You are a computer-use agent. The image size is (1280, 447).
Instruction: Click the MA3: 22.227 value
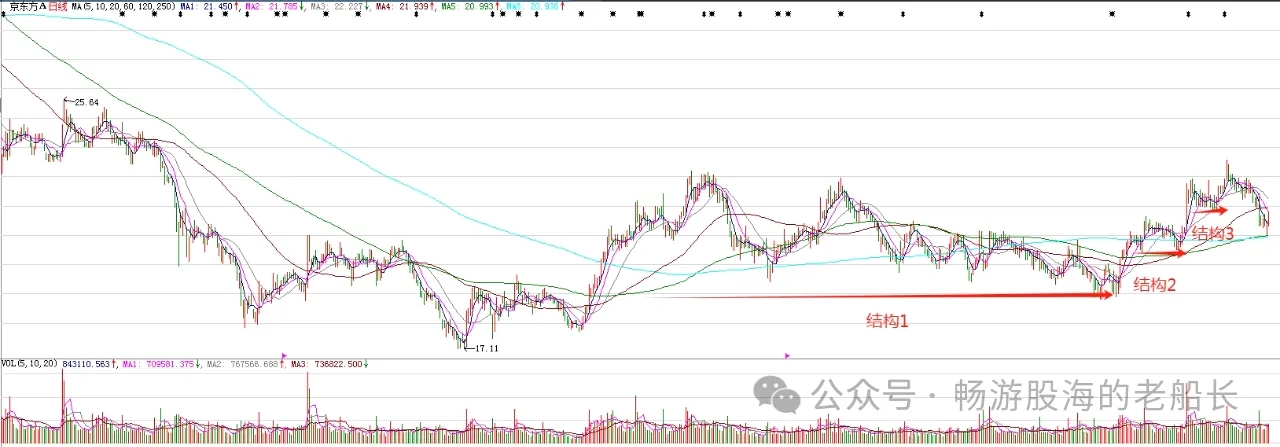(337, 6)
